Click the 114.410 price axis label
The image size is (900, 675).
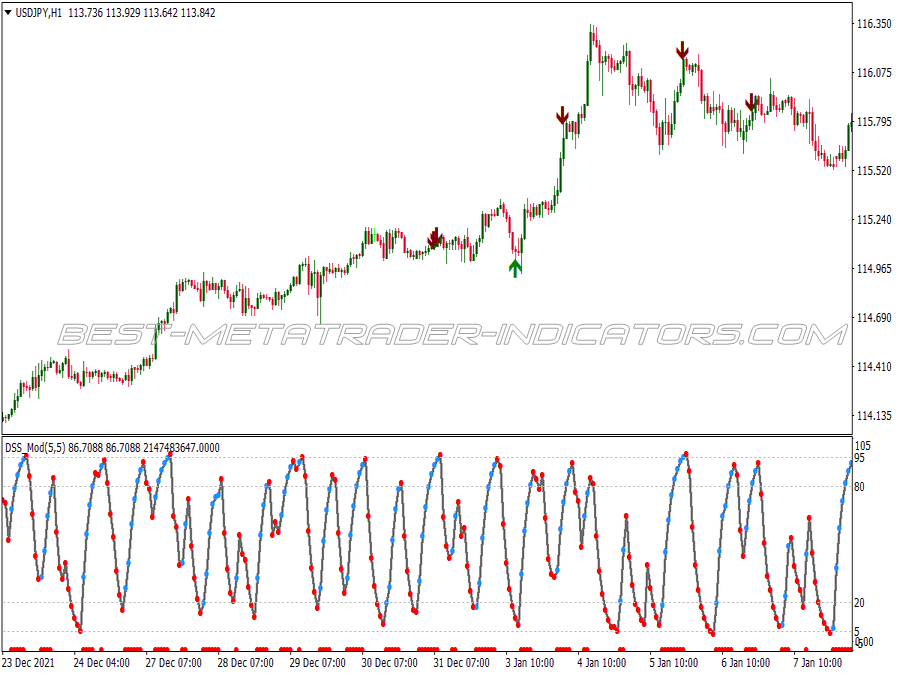tap(874, 367)
